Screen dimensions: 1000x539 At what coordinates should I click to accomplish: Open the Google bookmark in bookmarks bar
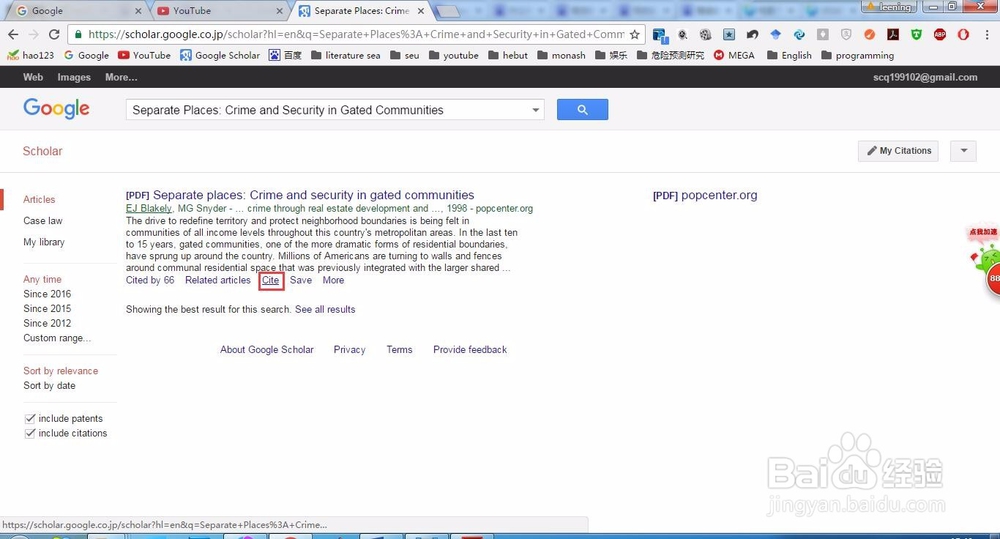point(87,55)
